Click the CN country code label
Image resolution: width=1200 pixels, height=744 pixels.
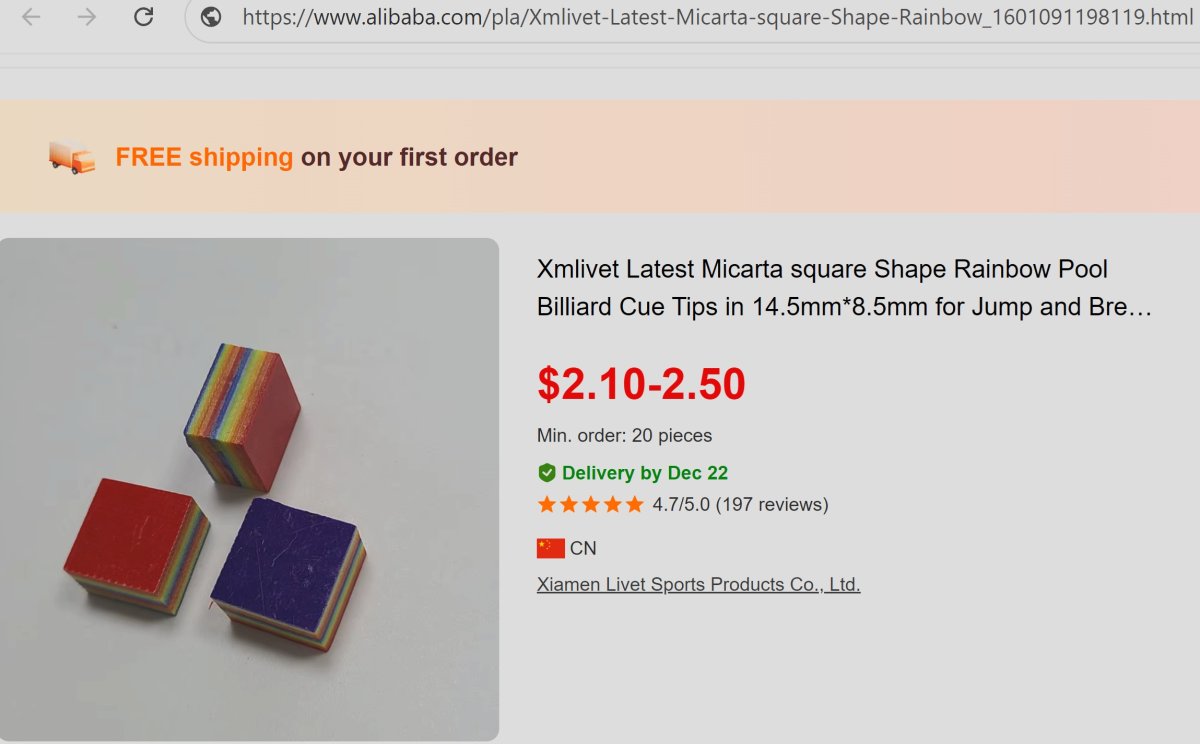[x=583, y=548]
